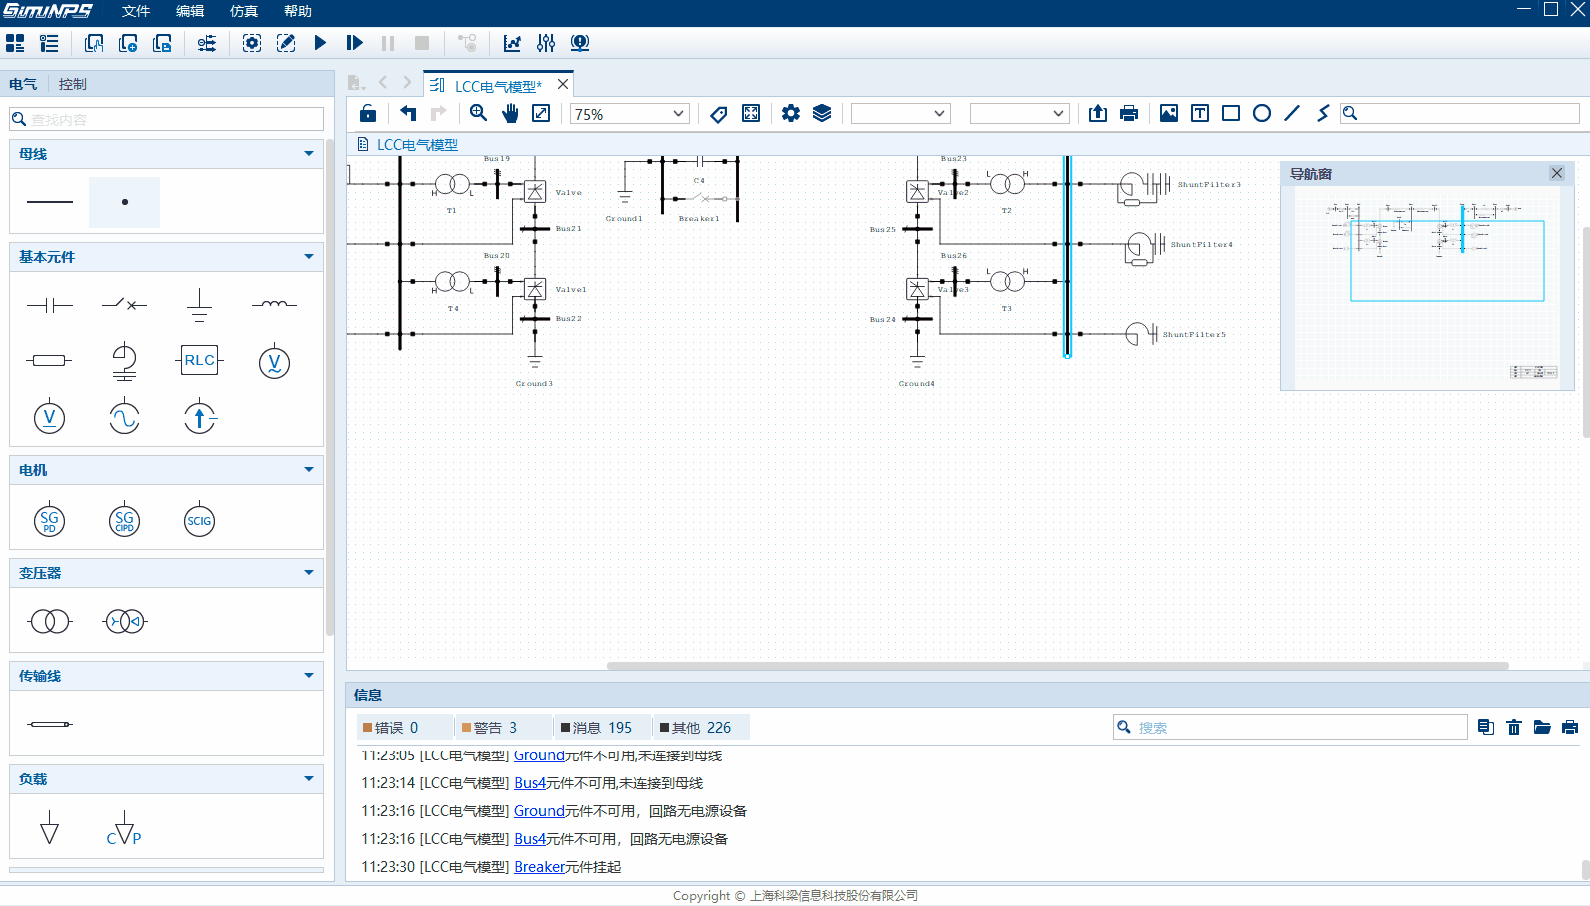The width and height of the screenshot is (1590, 906).
Task: Select the SCIG motor component
Action: pyautogui.click(x=199, y=521)
